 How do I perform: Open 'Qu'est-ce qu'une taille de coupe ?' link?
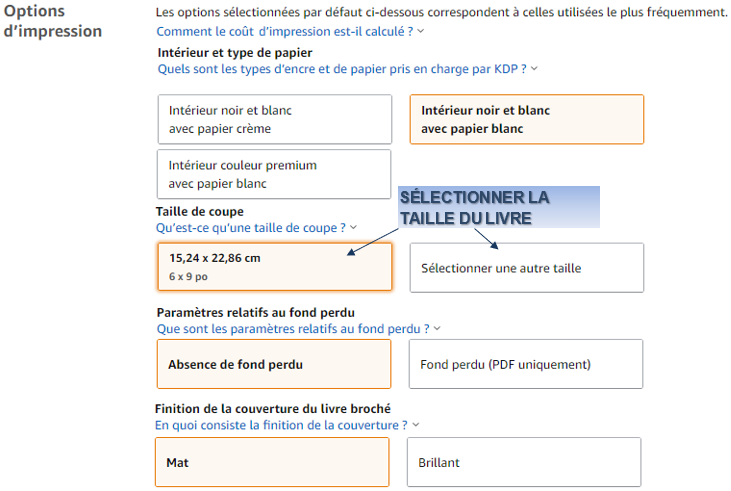click(251, 228)
